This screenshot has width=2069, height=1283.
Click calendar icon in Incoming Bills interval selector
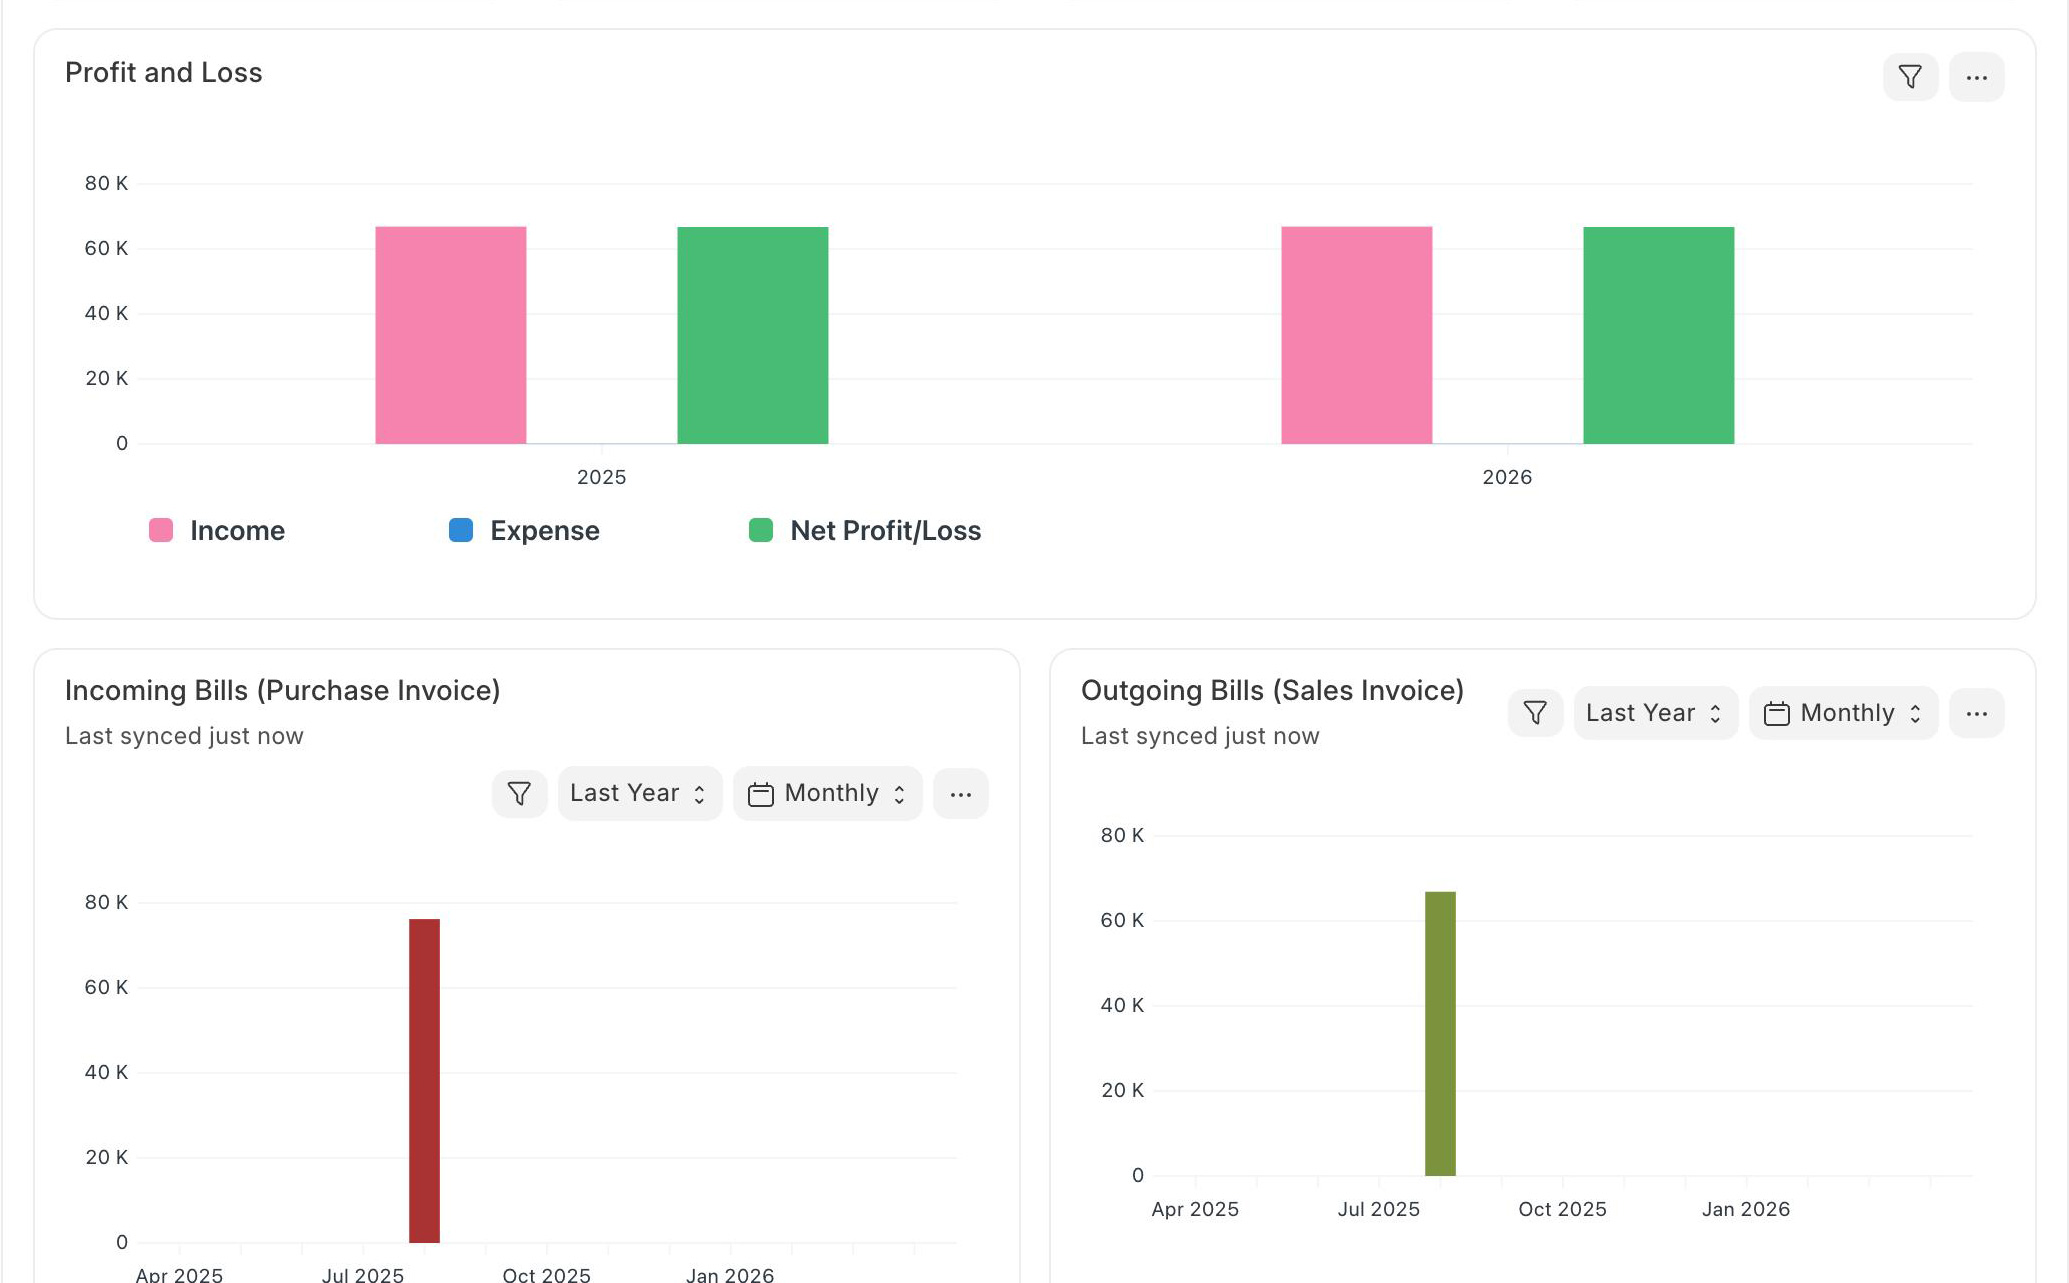pyautogui.click(x=761, y=794)
